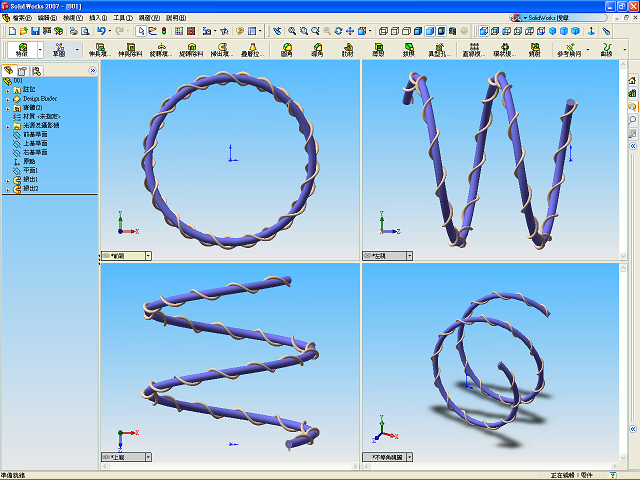Select the Swept Boss (掃出填料) tool

222,50
